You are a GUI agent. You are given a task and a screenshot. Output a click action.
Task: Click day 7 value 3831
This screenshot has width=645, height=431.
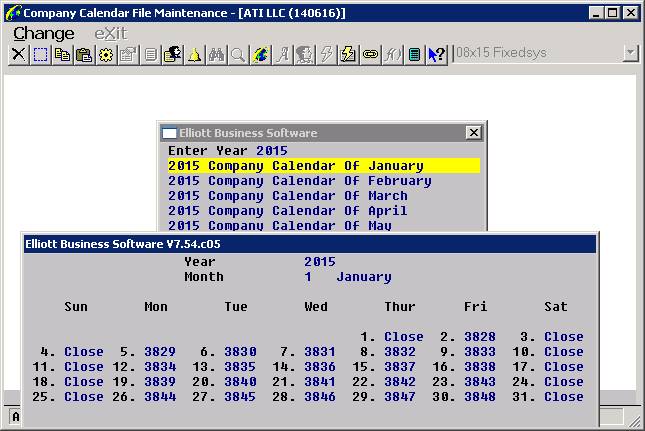(x=320, y=352)
